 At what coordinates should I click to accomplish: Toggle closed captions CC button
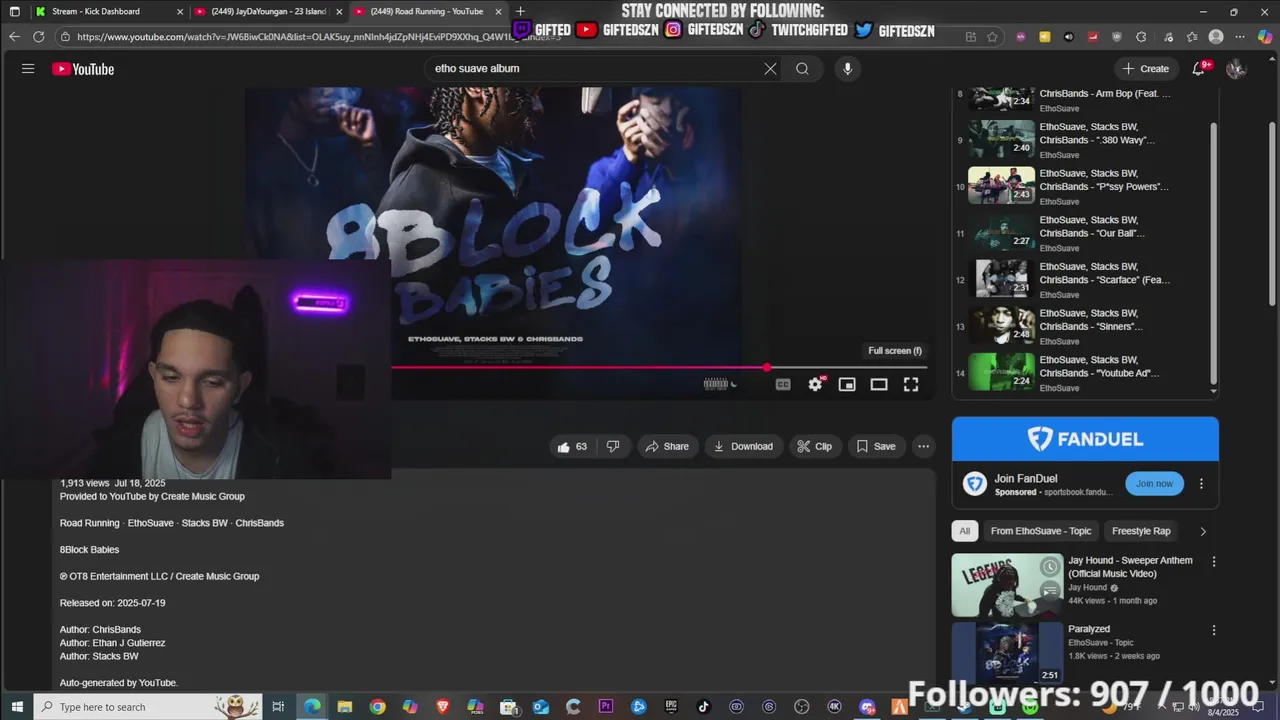click(783, 384)
